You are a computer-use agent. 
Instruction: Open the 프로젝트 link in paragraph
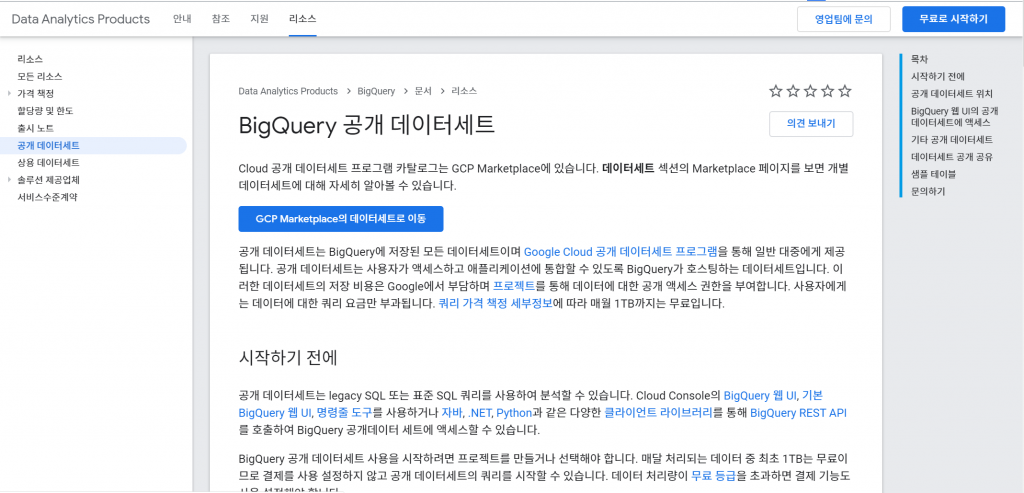(x=514, y=286)
